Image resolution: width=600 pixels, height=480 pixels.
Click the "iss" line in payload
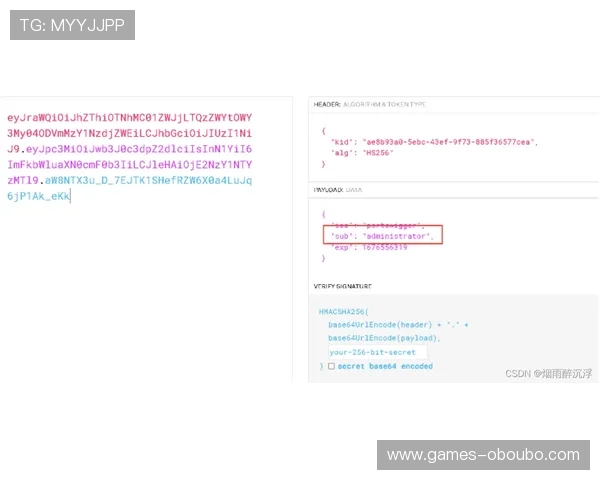381,225
